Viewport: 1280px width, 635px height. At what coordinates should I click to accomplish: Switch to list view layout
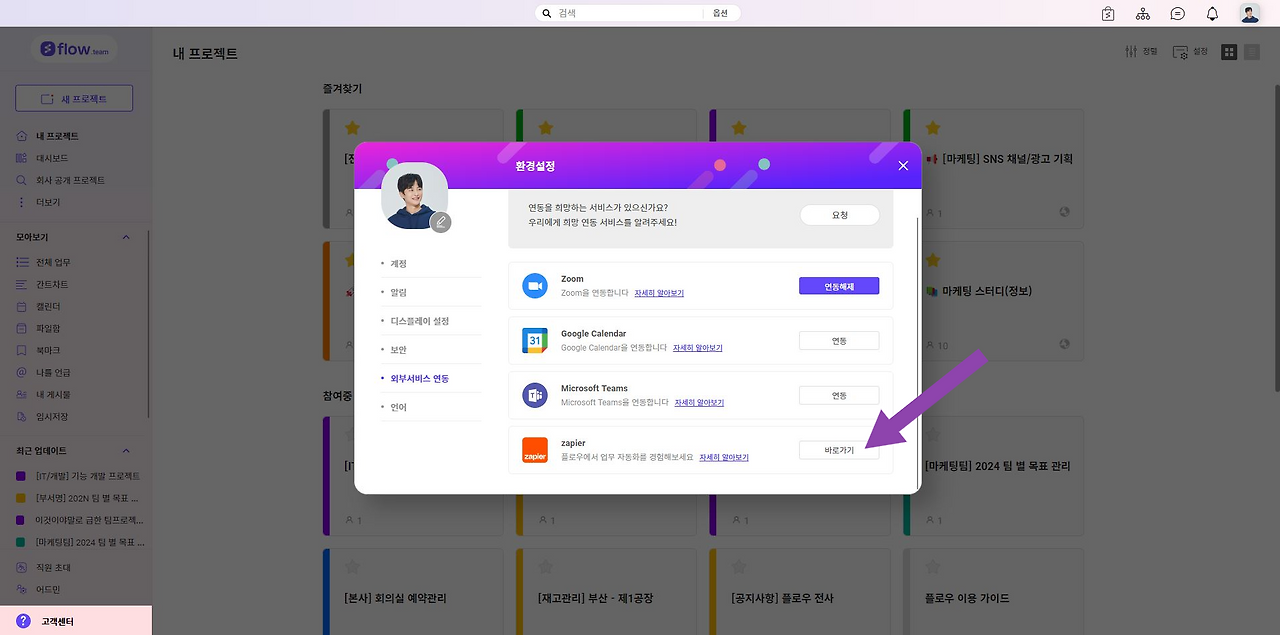(x=1253, y=51)
